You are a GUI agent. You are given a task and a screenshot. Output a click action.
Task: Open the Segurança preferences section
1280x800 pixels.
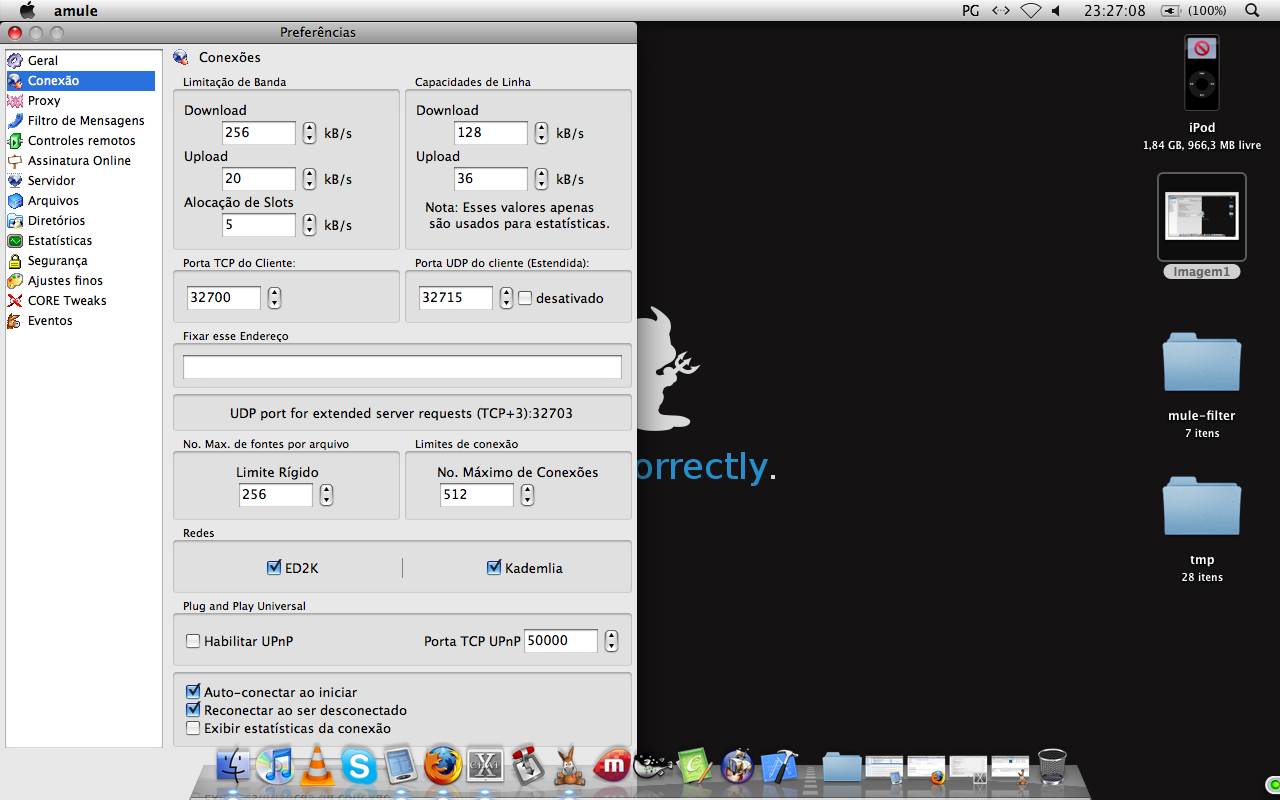tap(57, 261)
